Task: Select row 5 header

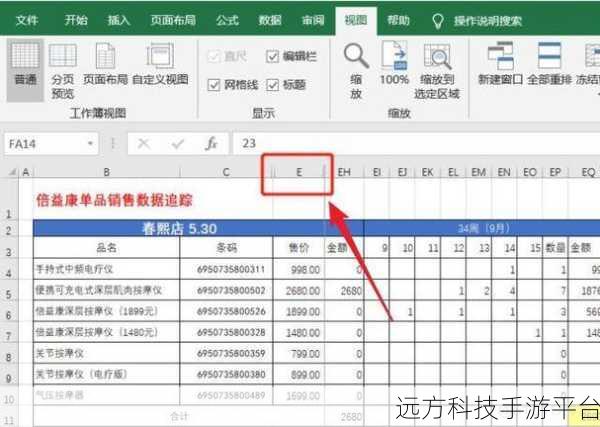Action: (9, 291)
